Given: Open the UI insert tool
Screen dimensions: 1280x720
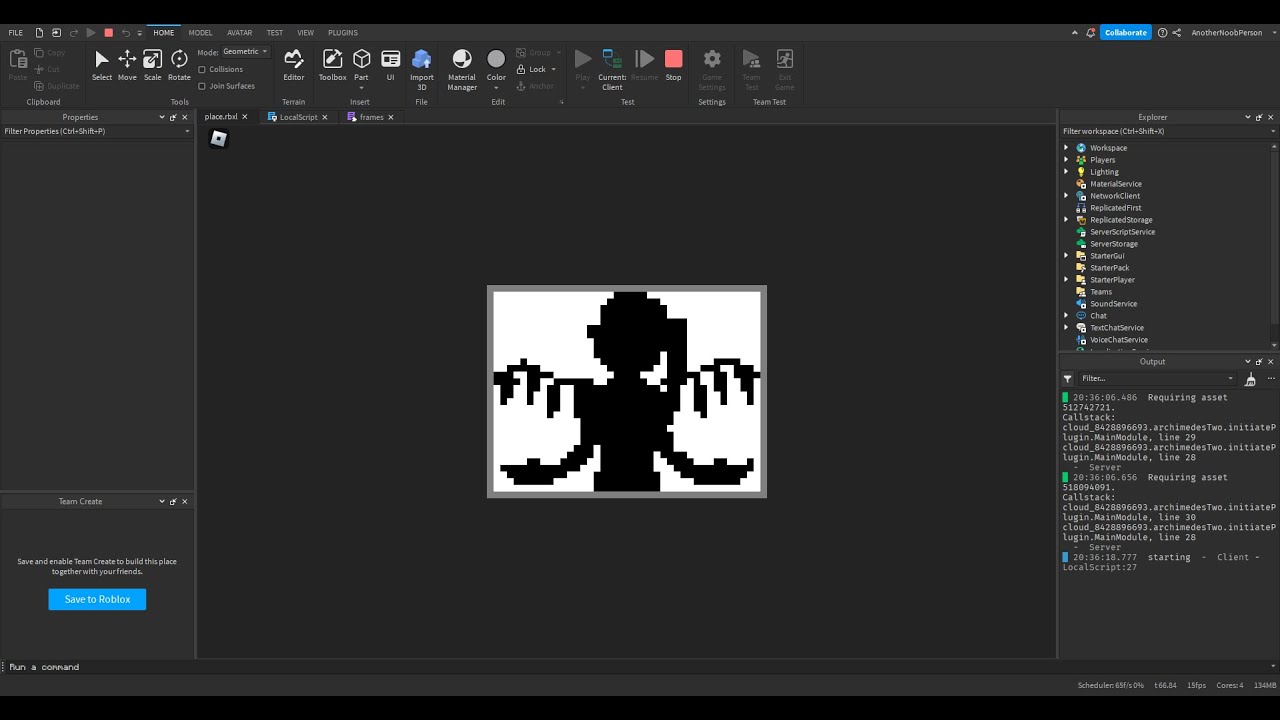Looking at the screenshot, I should pos(390,65).
